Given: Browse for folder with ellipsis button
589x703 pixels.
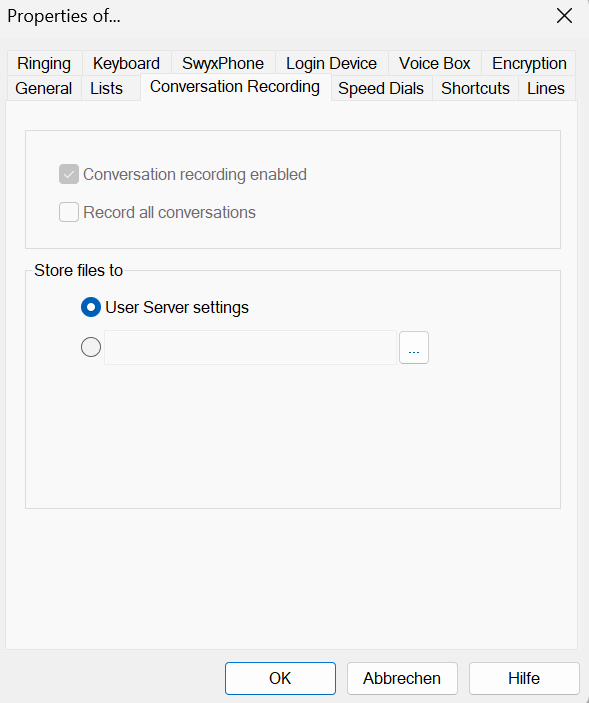Looking at the screenshot, I should (414, 347).
